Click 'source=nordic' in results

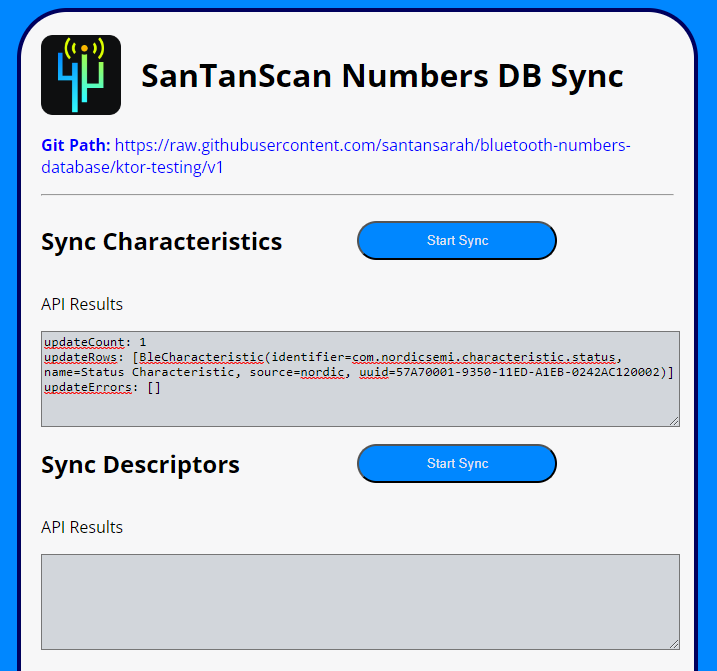click(x=297, y=372)
